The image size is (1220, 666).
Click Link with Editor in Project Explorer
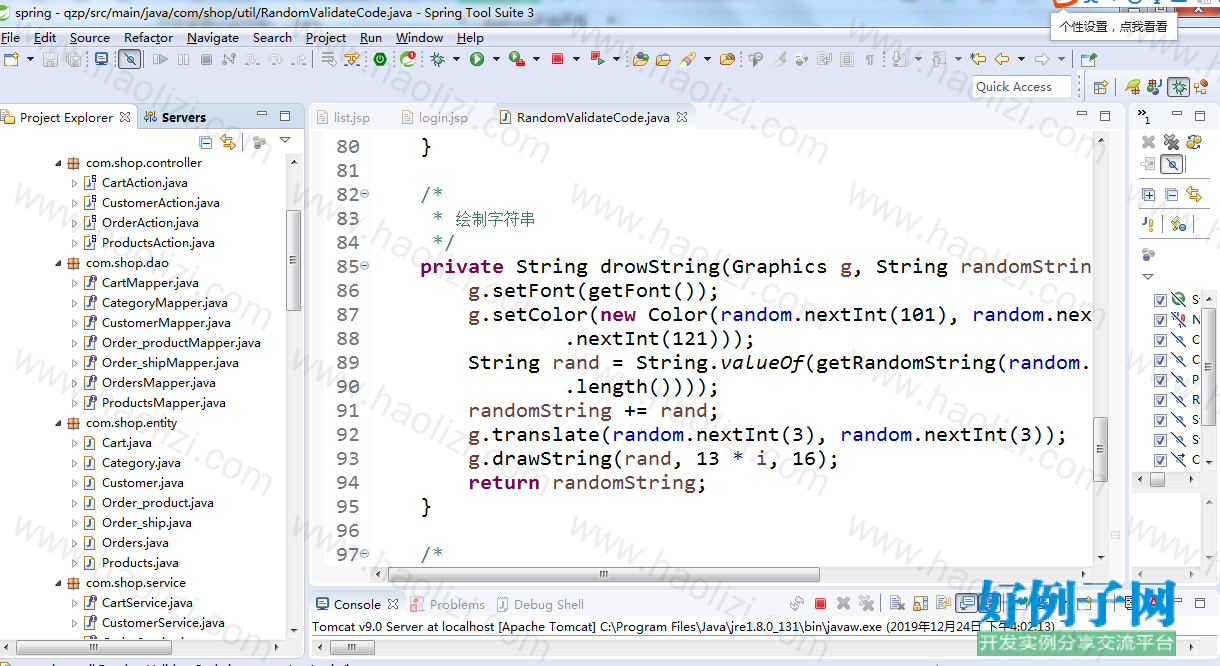(227, 142)
